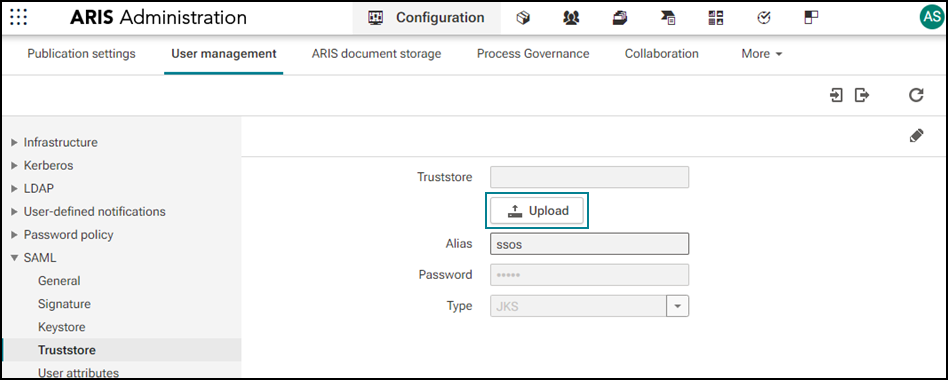Screen dimensions: 948x380
Task: Collapse the SAML tree node arrow
Action: [x=15, y=258]
